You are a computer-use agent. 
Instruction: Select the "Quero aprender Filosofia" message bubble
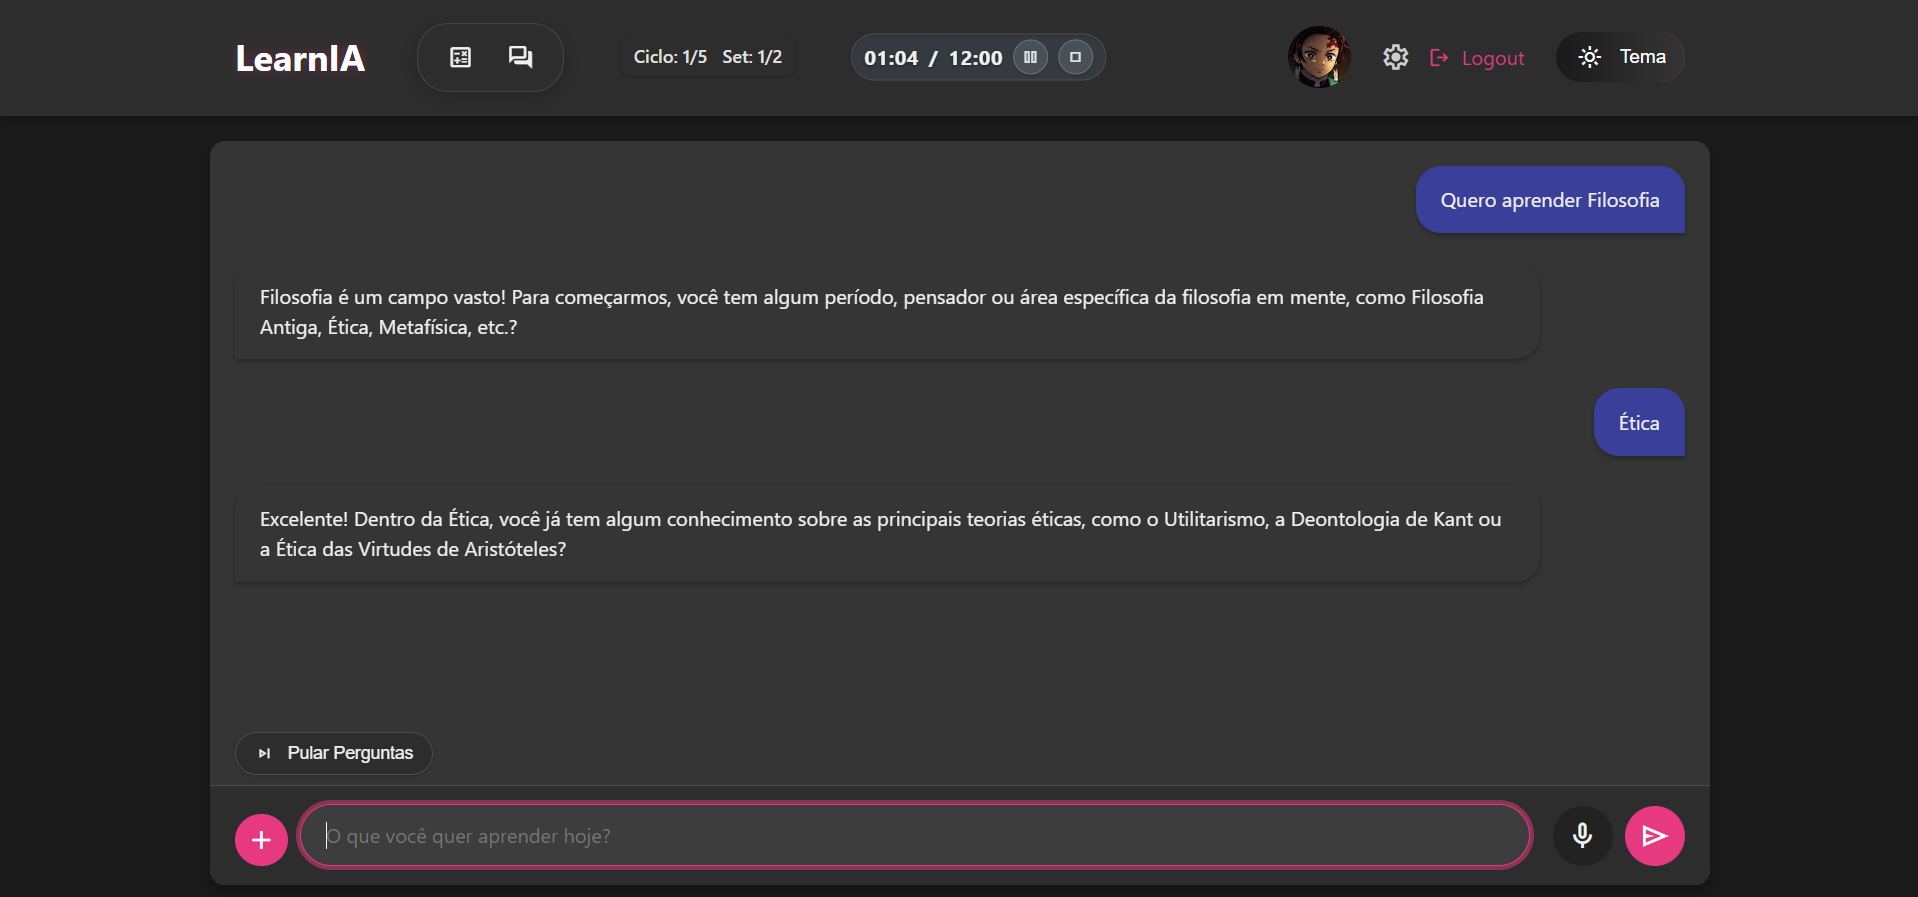pos(1549,200)
